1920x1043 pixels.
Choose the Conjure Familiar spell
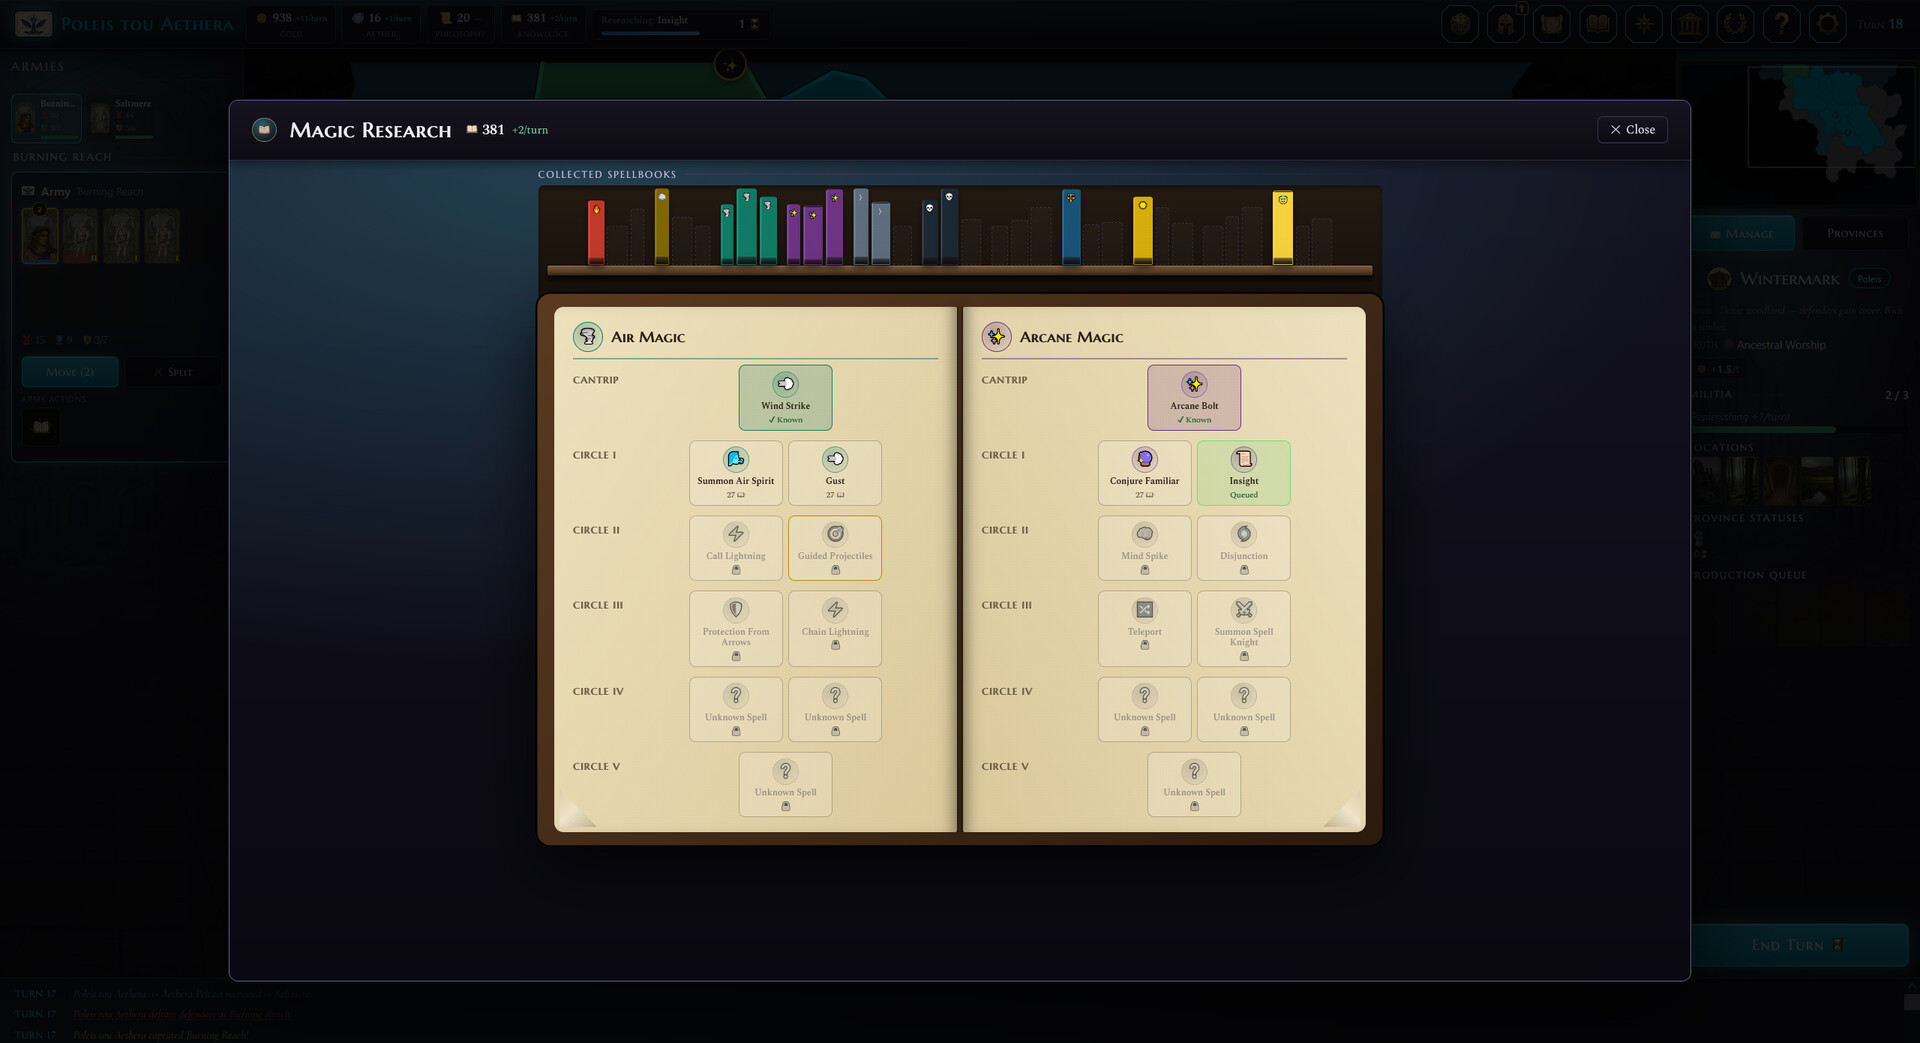point(1144,473)
